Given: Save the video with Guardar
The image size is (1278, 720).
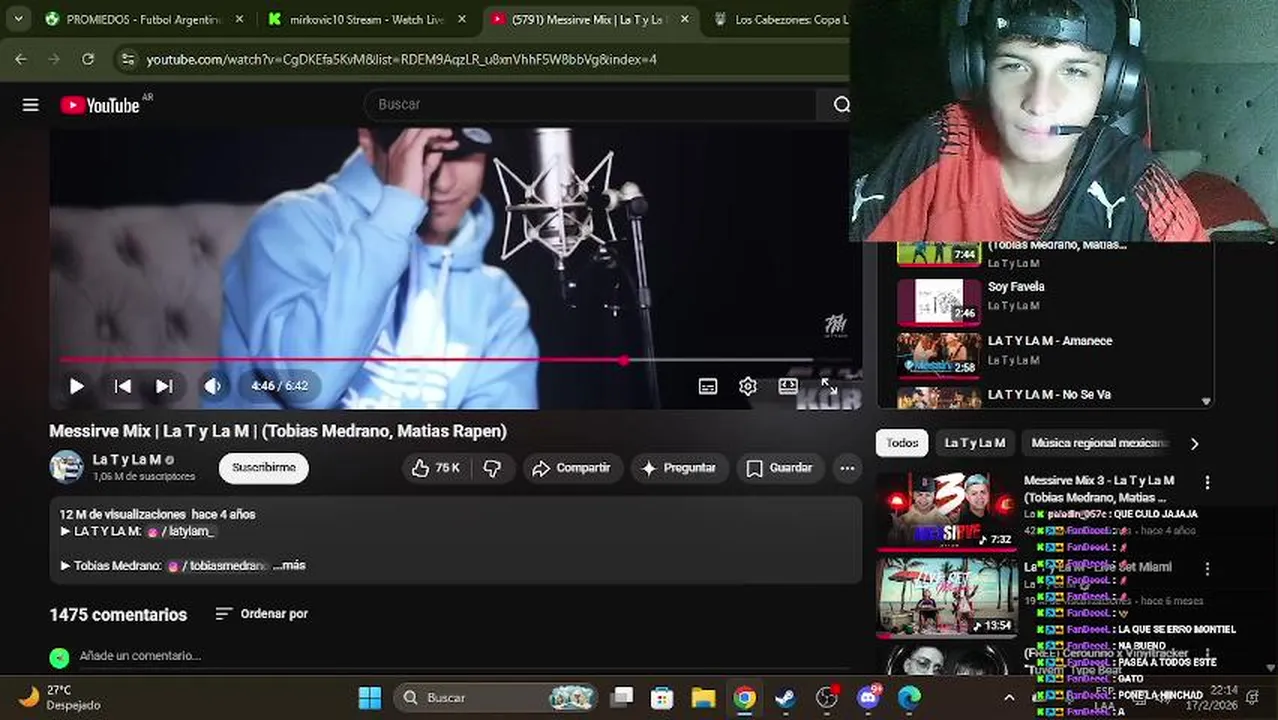Looking at the screenshot, I should coord(779,468).
